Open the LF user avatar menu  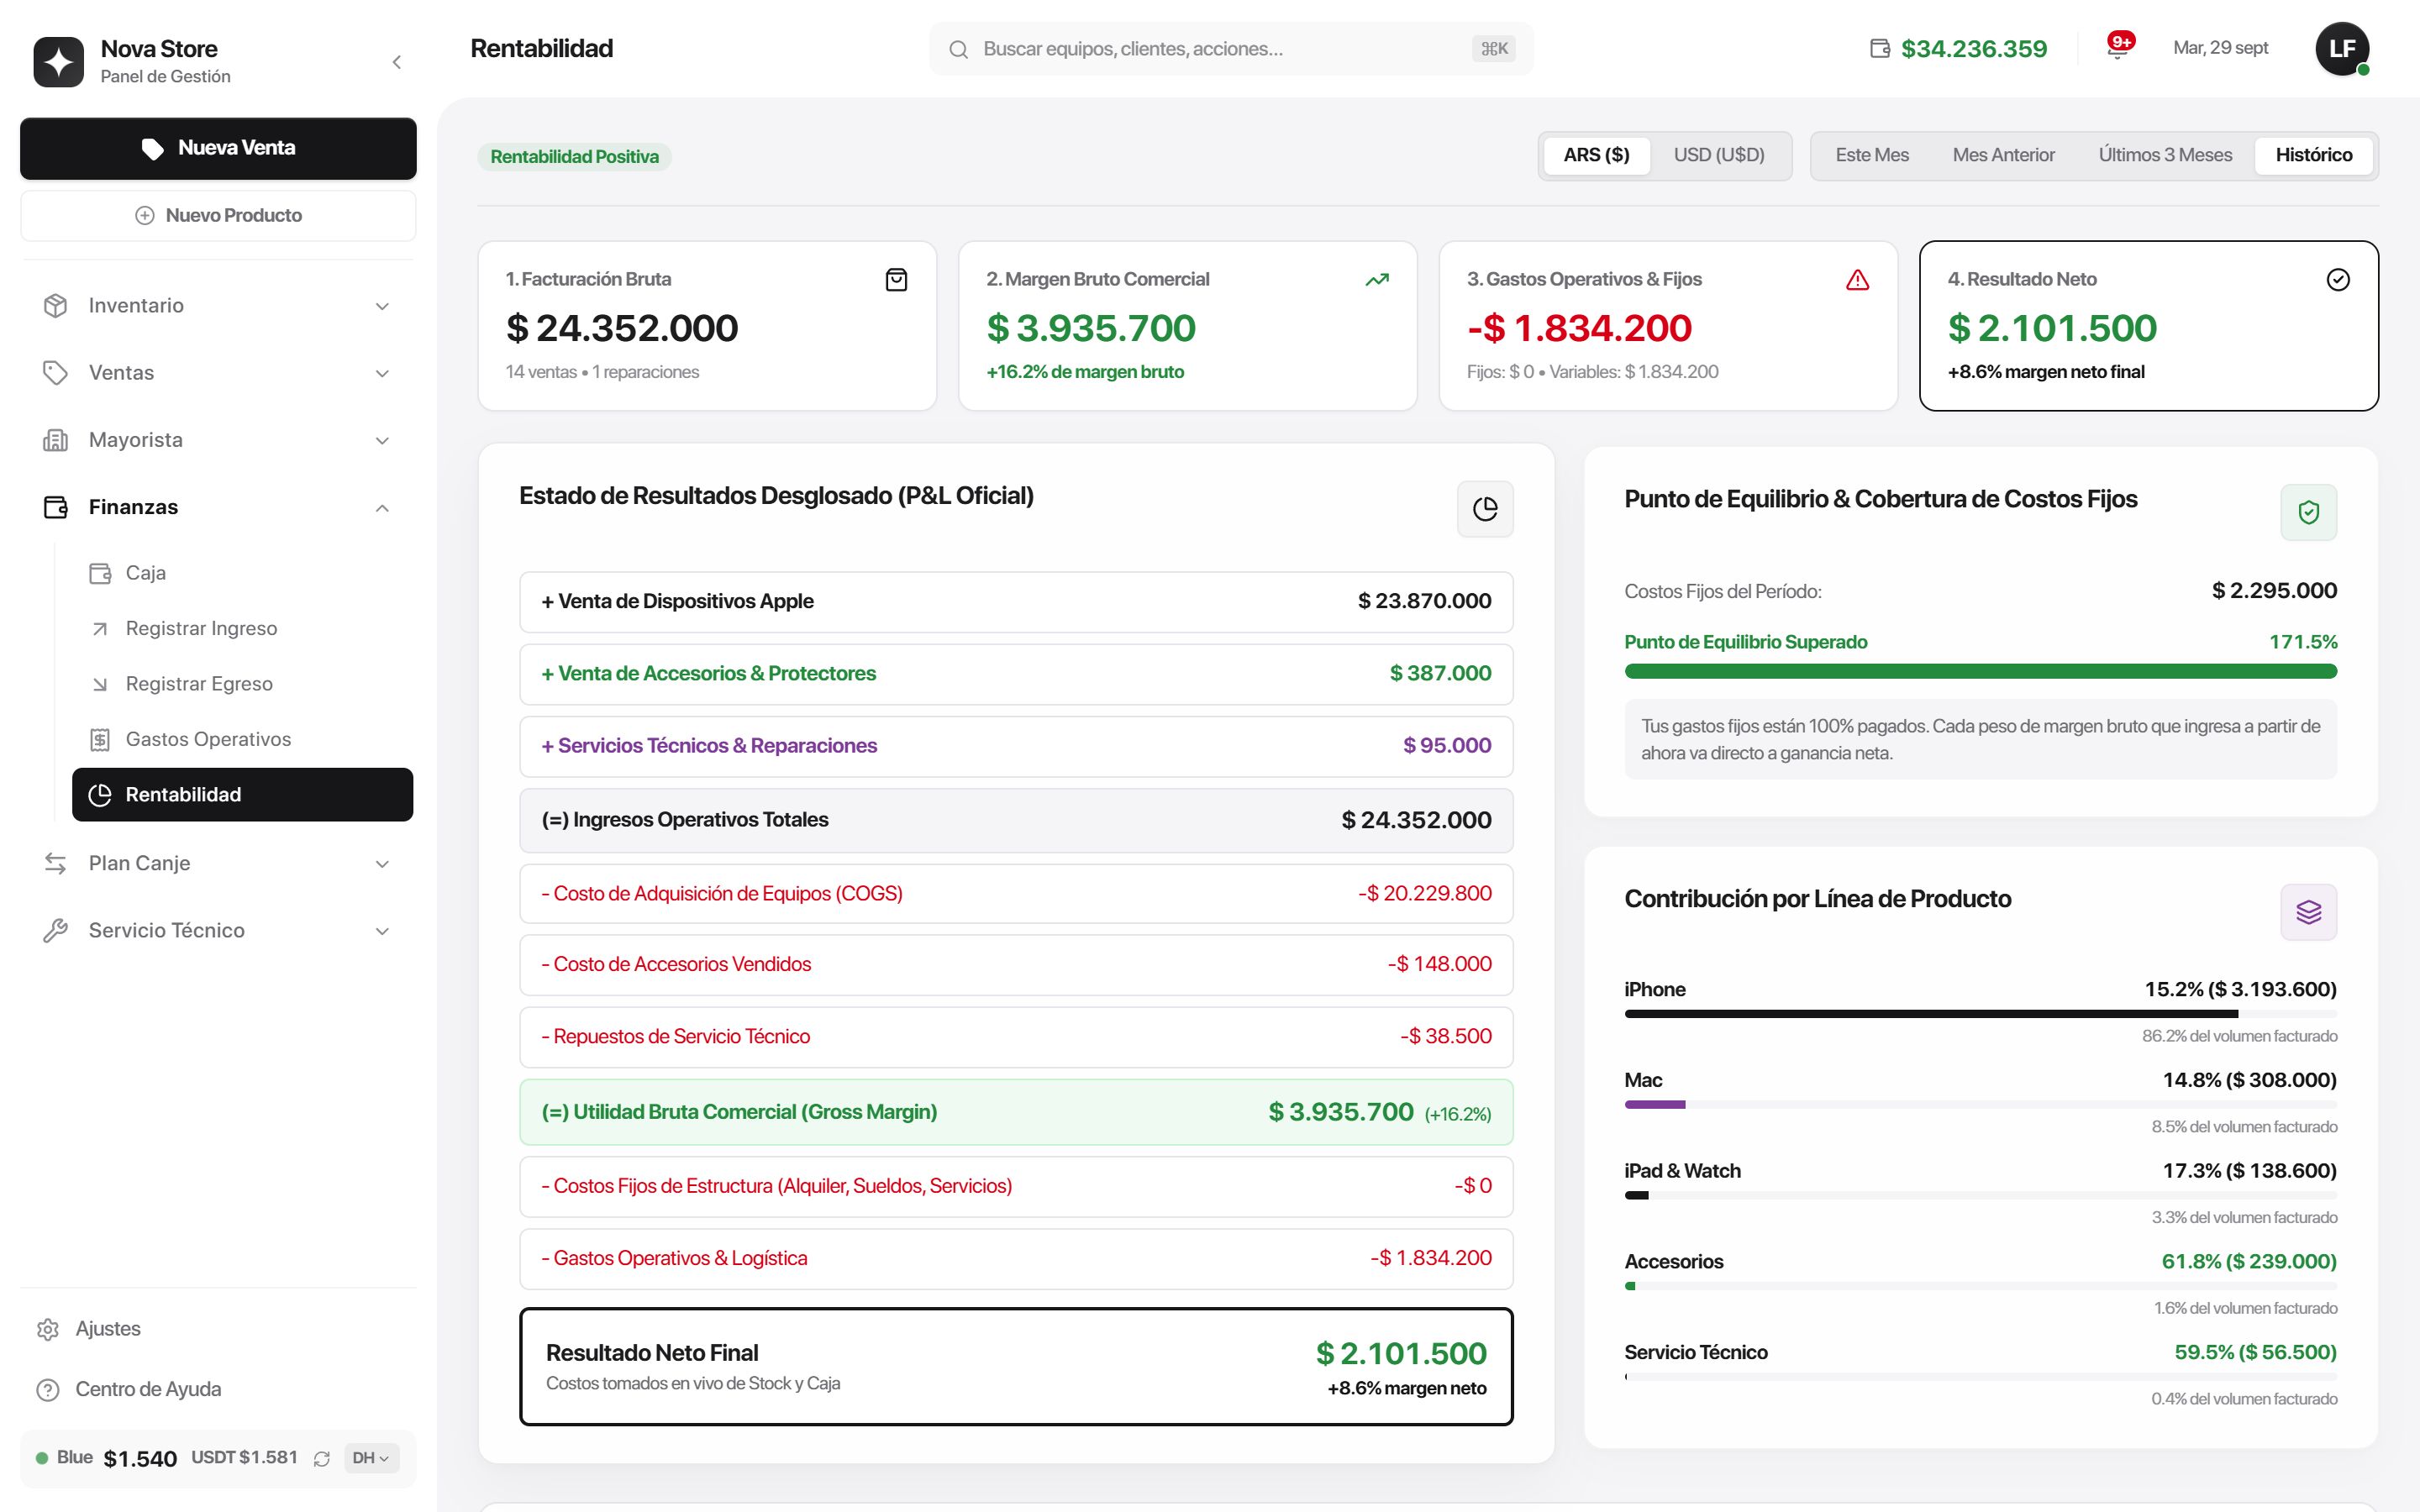[2342, 48]
